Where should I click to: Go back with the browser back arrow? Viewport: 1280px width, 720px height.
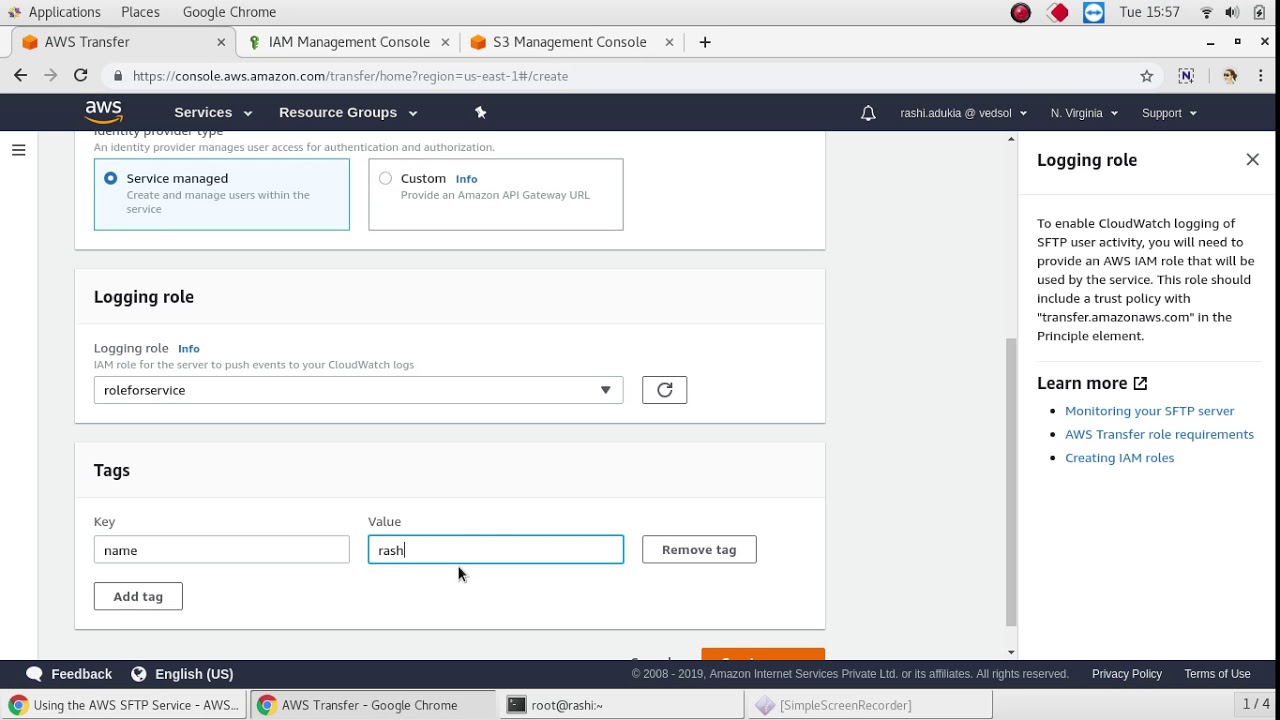pos(20,75)
